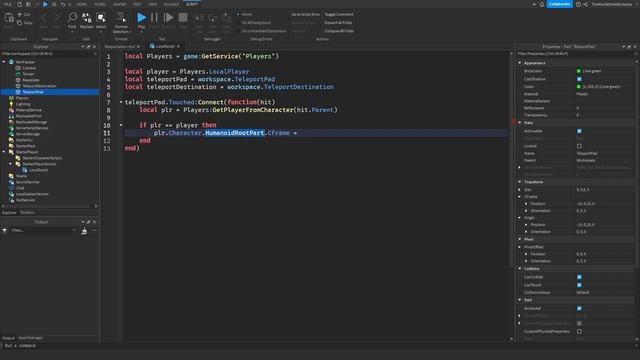Select On All Exceptions option

pos(254,23)
